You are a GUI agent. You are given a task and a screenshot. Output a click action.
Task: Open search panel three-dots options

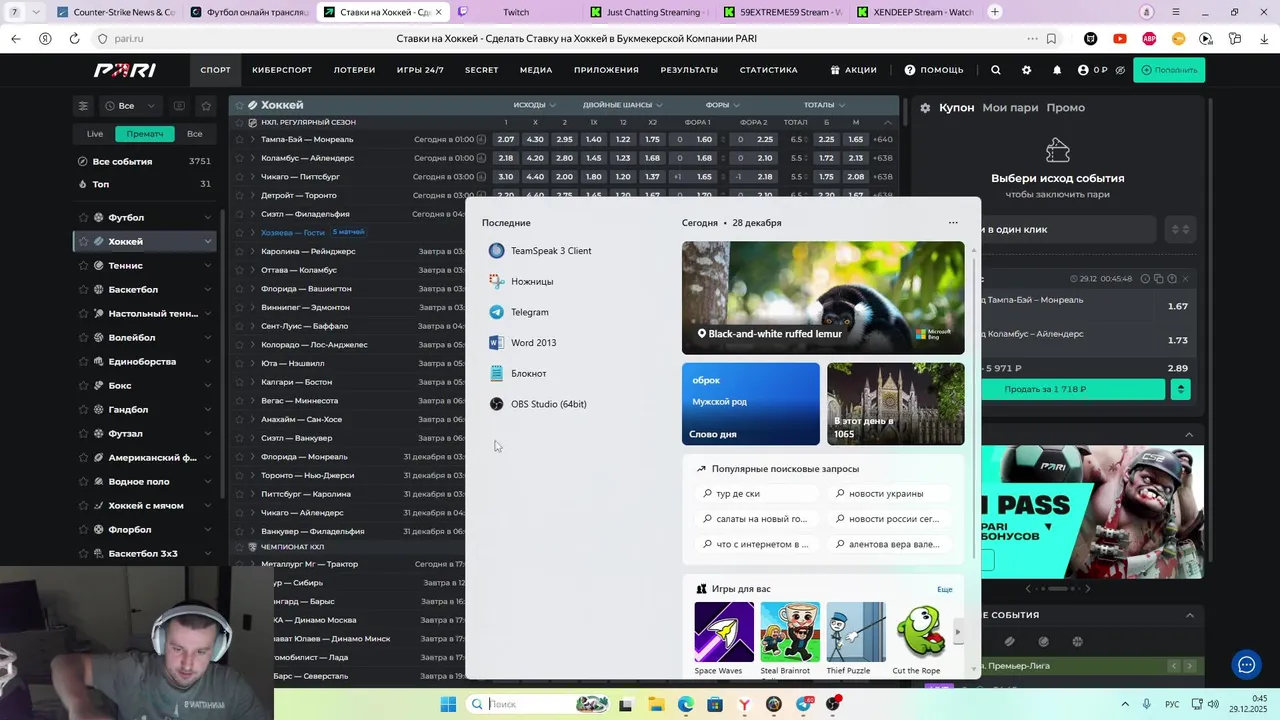[x=953, y=223]
